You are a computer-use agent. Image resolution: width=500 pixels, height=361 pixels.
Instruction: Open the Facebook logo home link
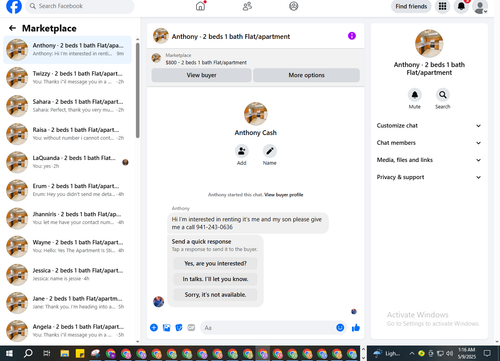point(14,6)
